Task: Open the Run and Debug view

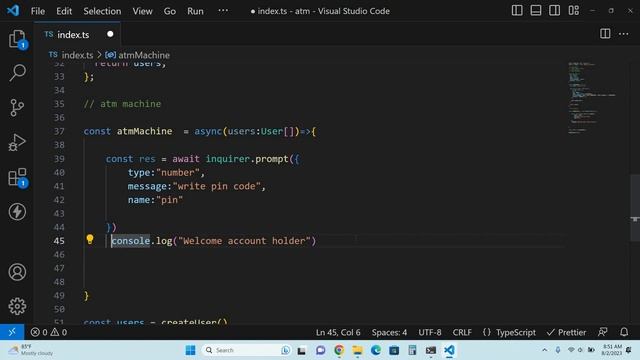Action: point(17,142)
